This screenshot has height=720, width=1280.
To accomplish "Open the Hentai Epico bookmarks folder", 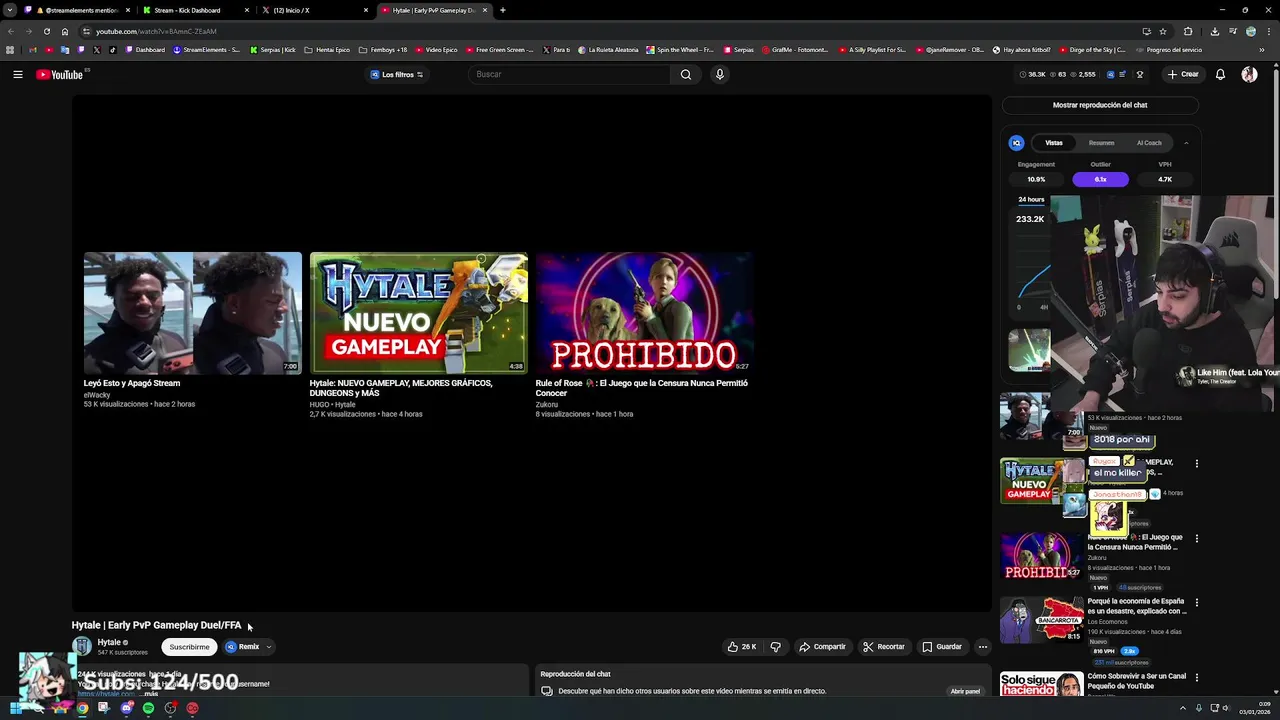I will [327, 50].
